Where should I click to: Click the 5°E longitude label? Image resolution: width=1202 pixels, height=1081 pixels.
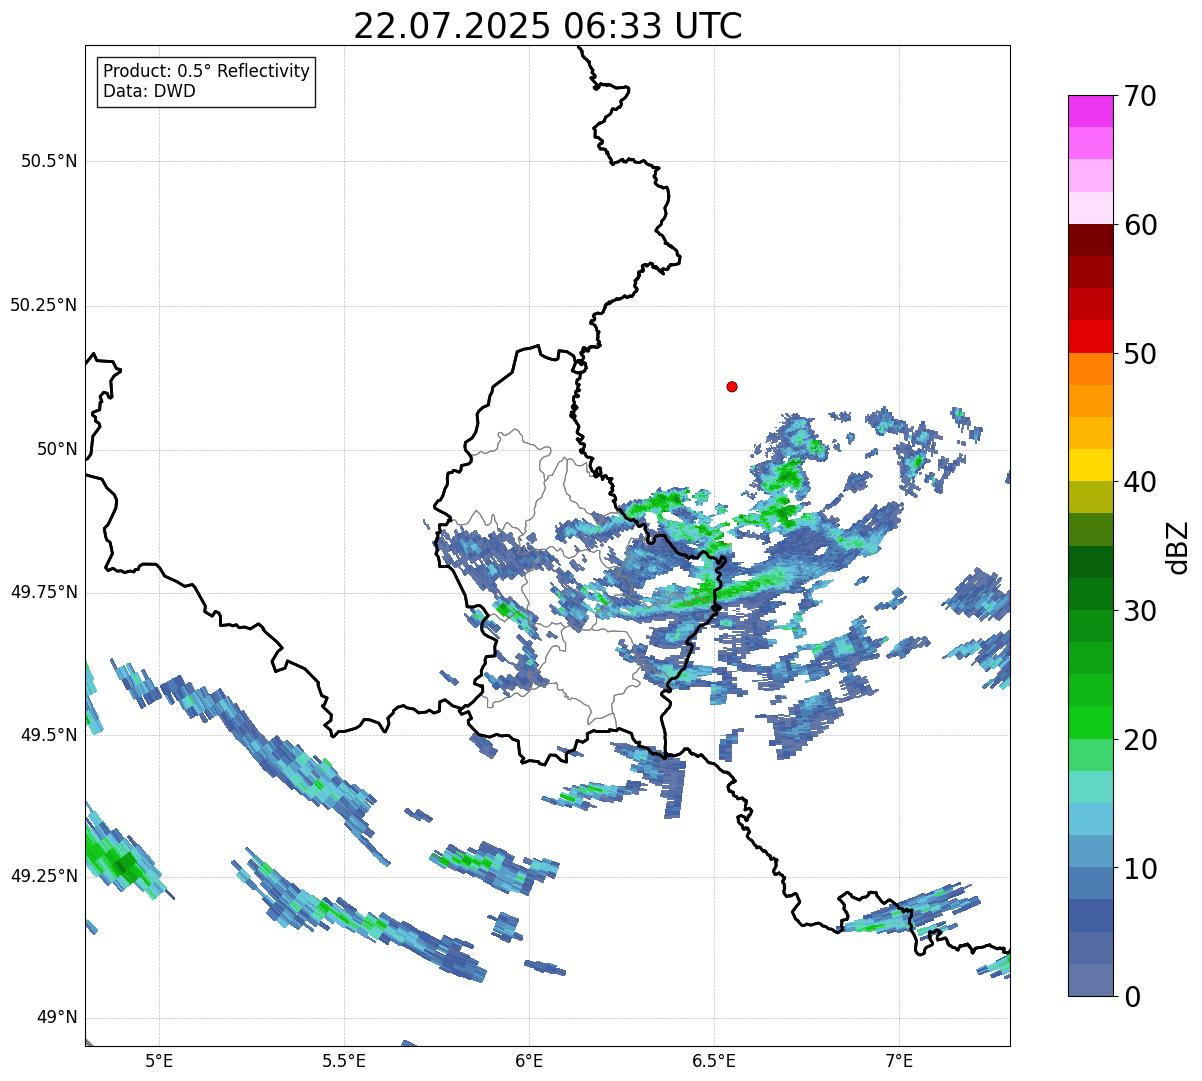(x=159, y=1060)
